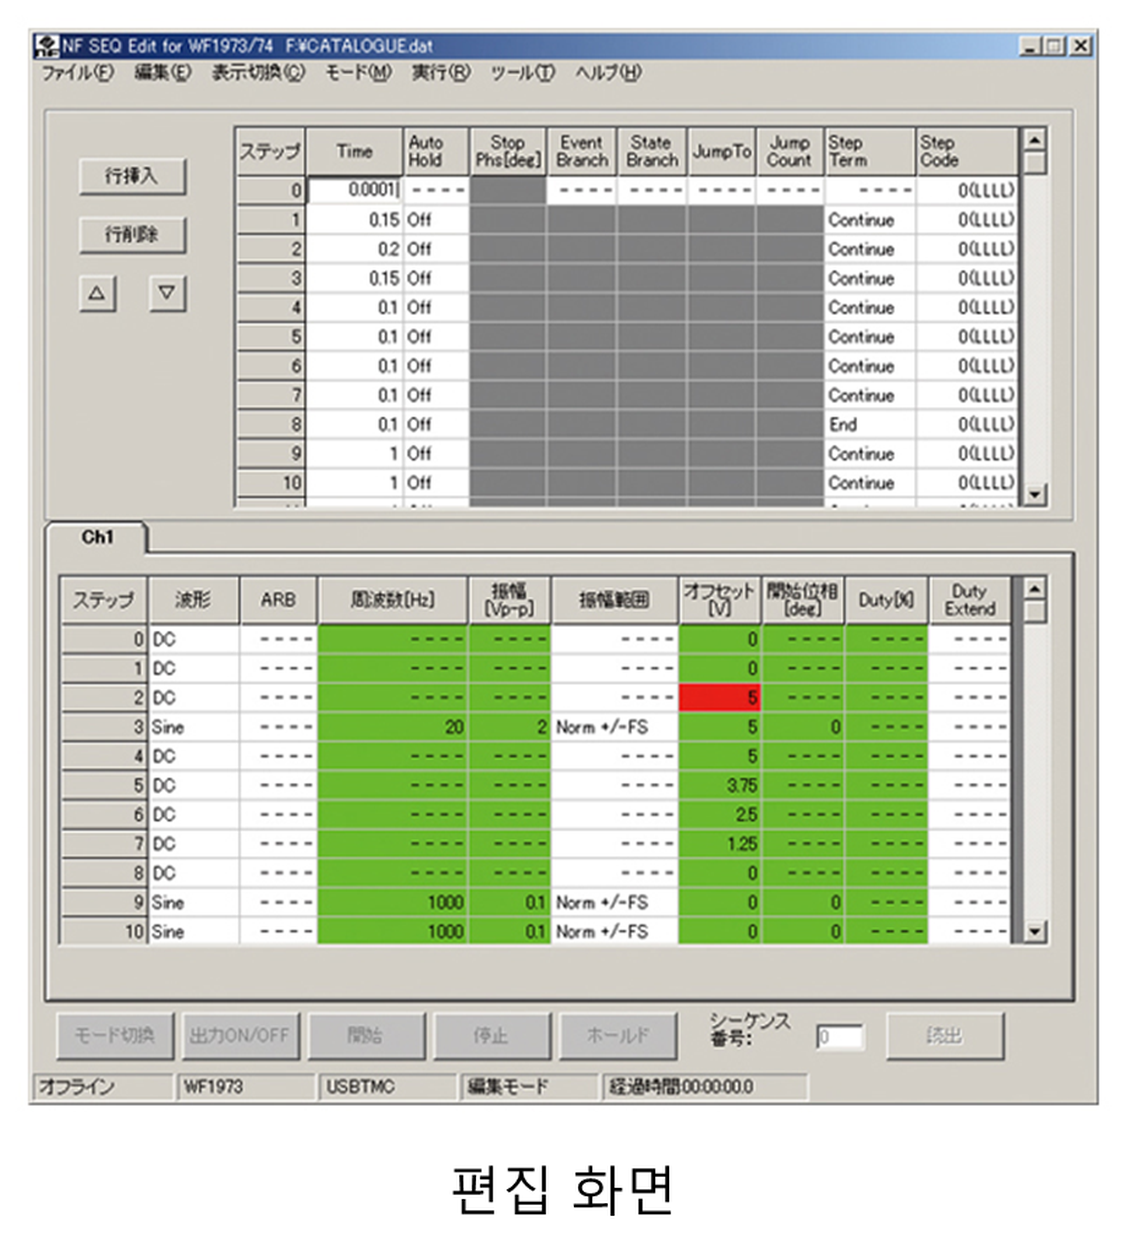Click the 編集モード status bar entry
1127x1255 pixels.
[x=530, y=1087]
